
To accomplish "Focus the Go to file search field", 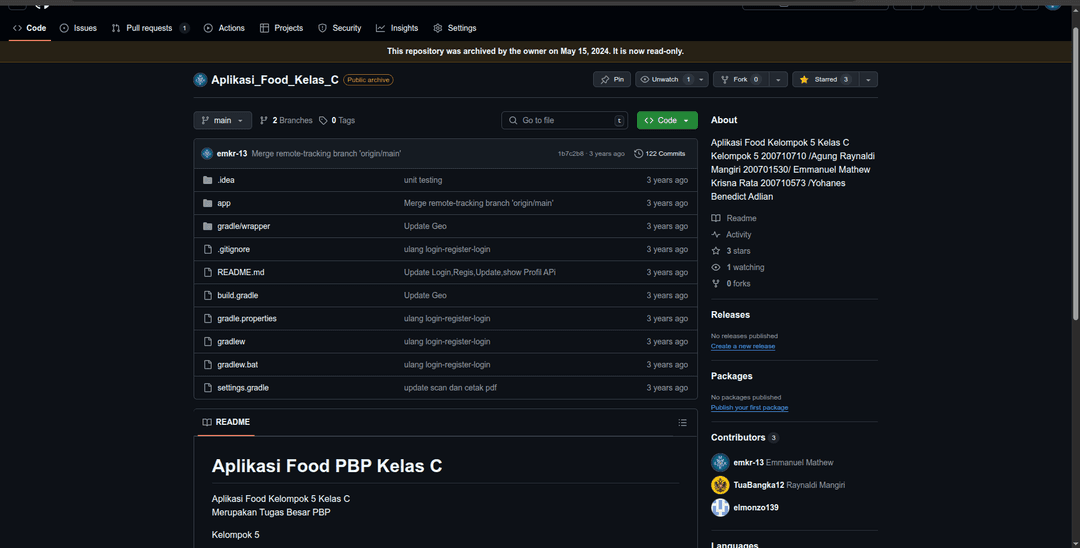I will click(565, 120).
